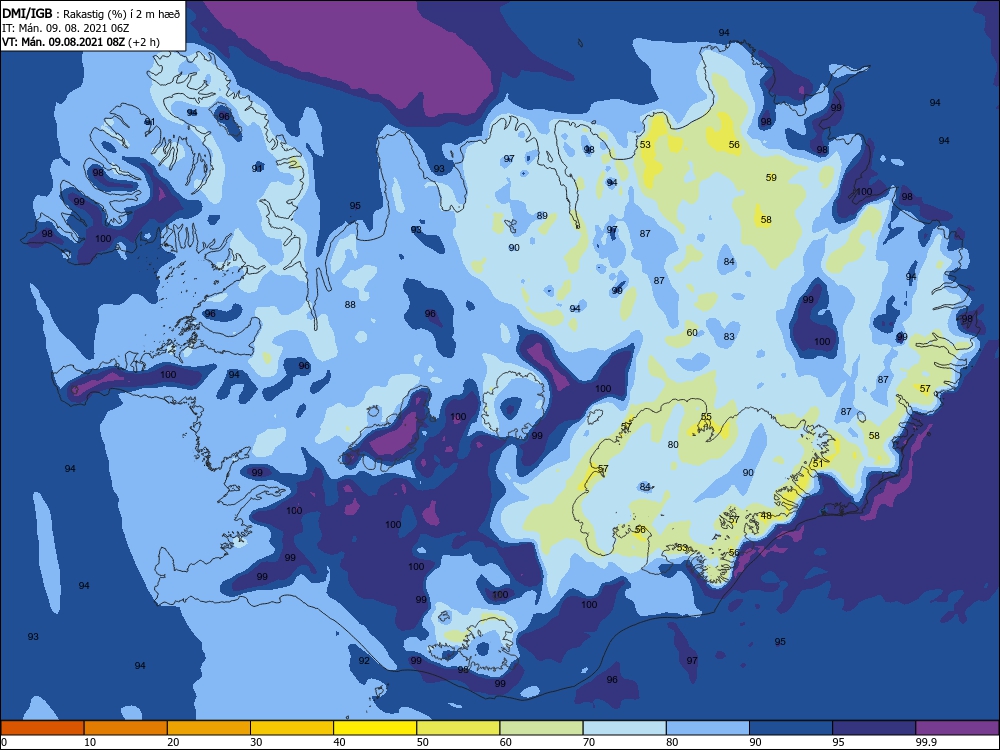Screen dimensions: 1000x750
Task: Click the 90–95 dark blue legend swatch
Action: coord(791,728)
